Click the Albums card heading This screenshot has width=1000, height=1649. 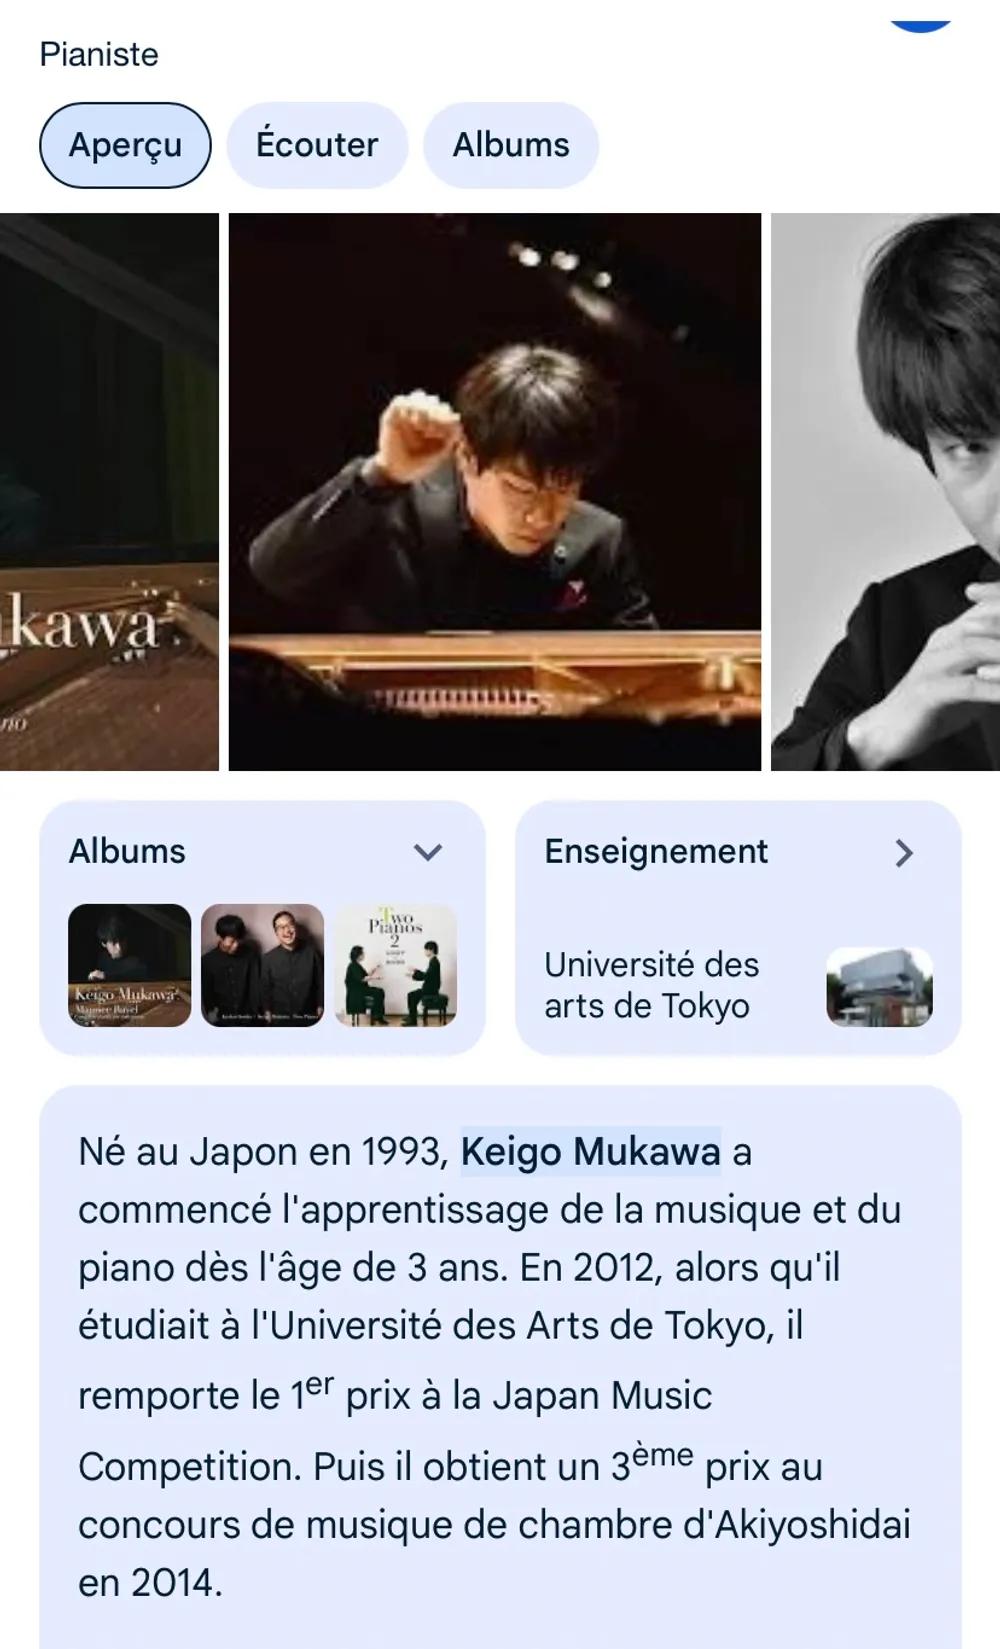tap(127, 852)
